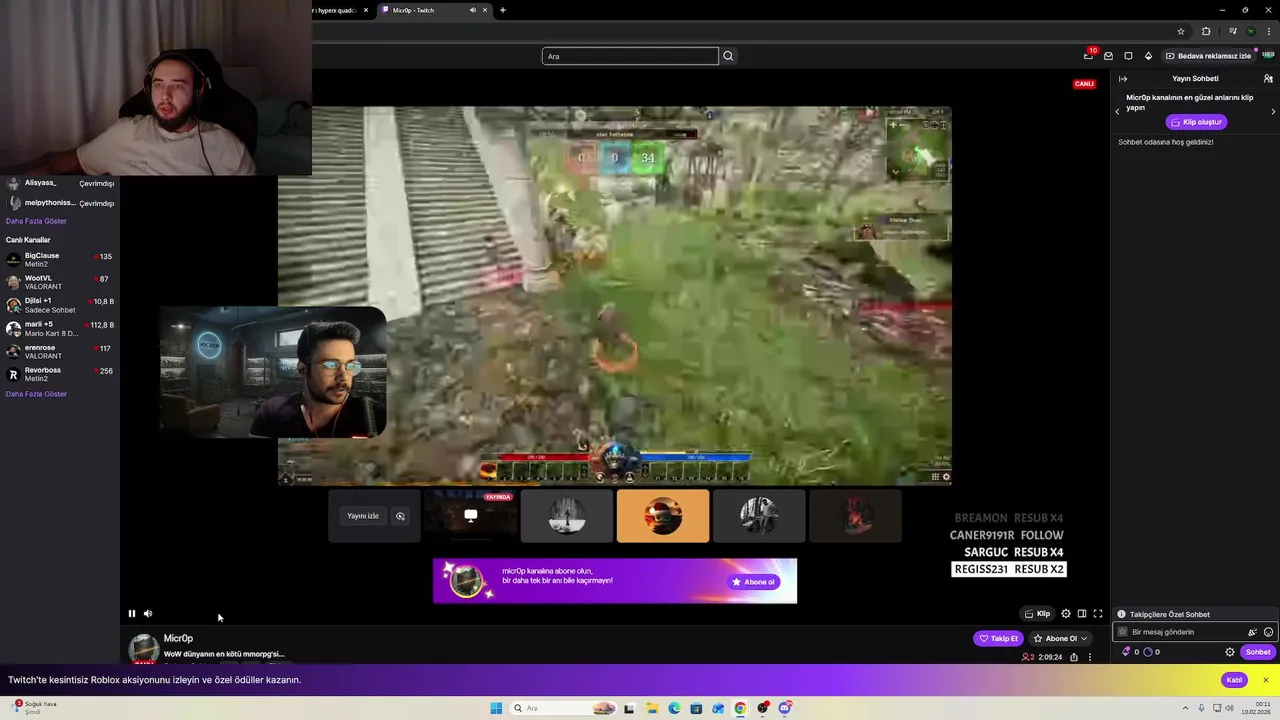1280x720 pixels.
Task: Open Twitch whispers envelope icon
Action: 1108,56
